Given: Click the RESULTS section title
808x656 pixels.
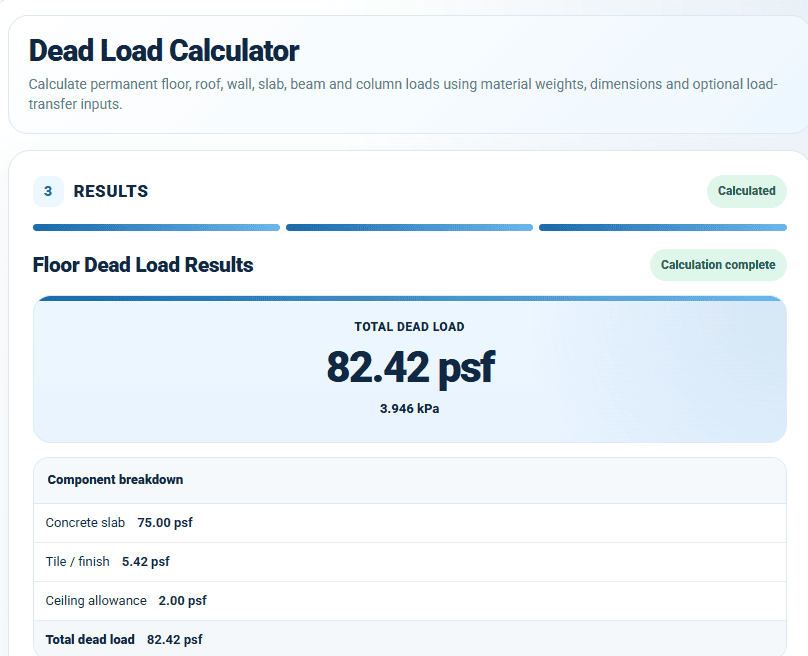Looking at the screenshot, I should pyautogui.click(x=111, y=191).
